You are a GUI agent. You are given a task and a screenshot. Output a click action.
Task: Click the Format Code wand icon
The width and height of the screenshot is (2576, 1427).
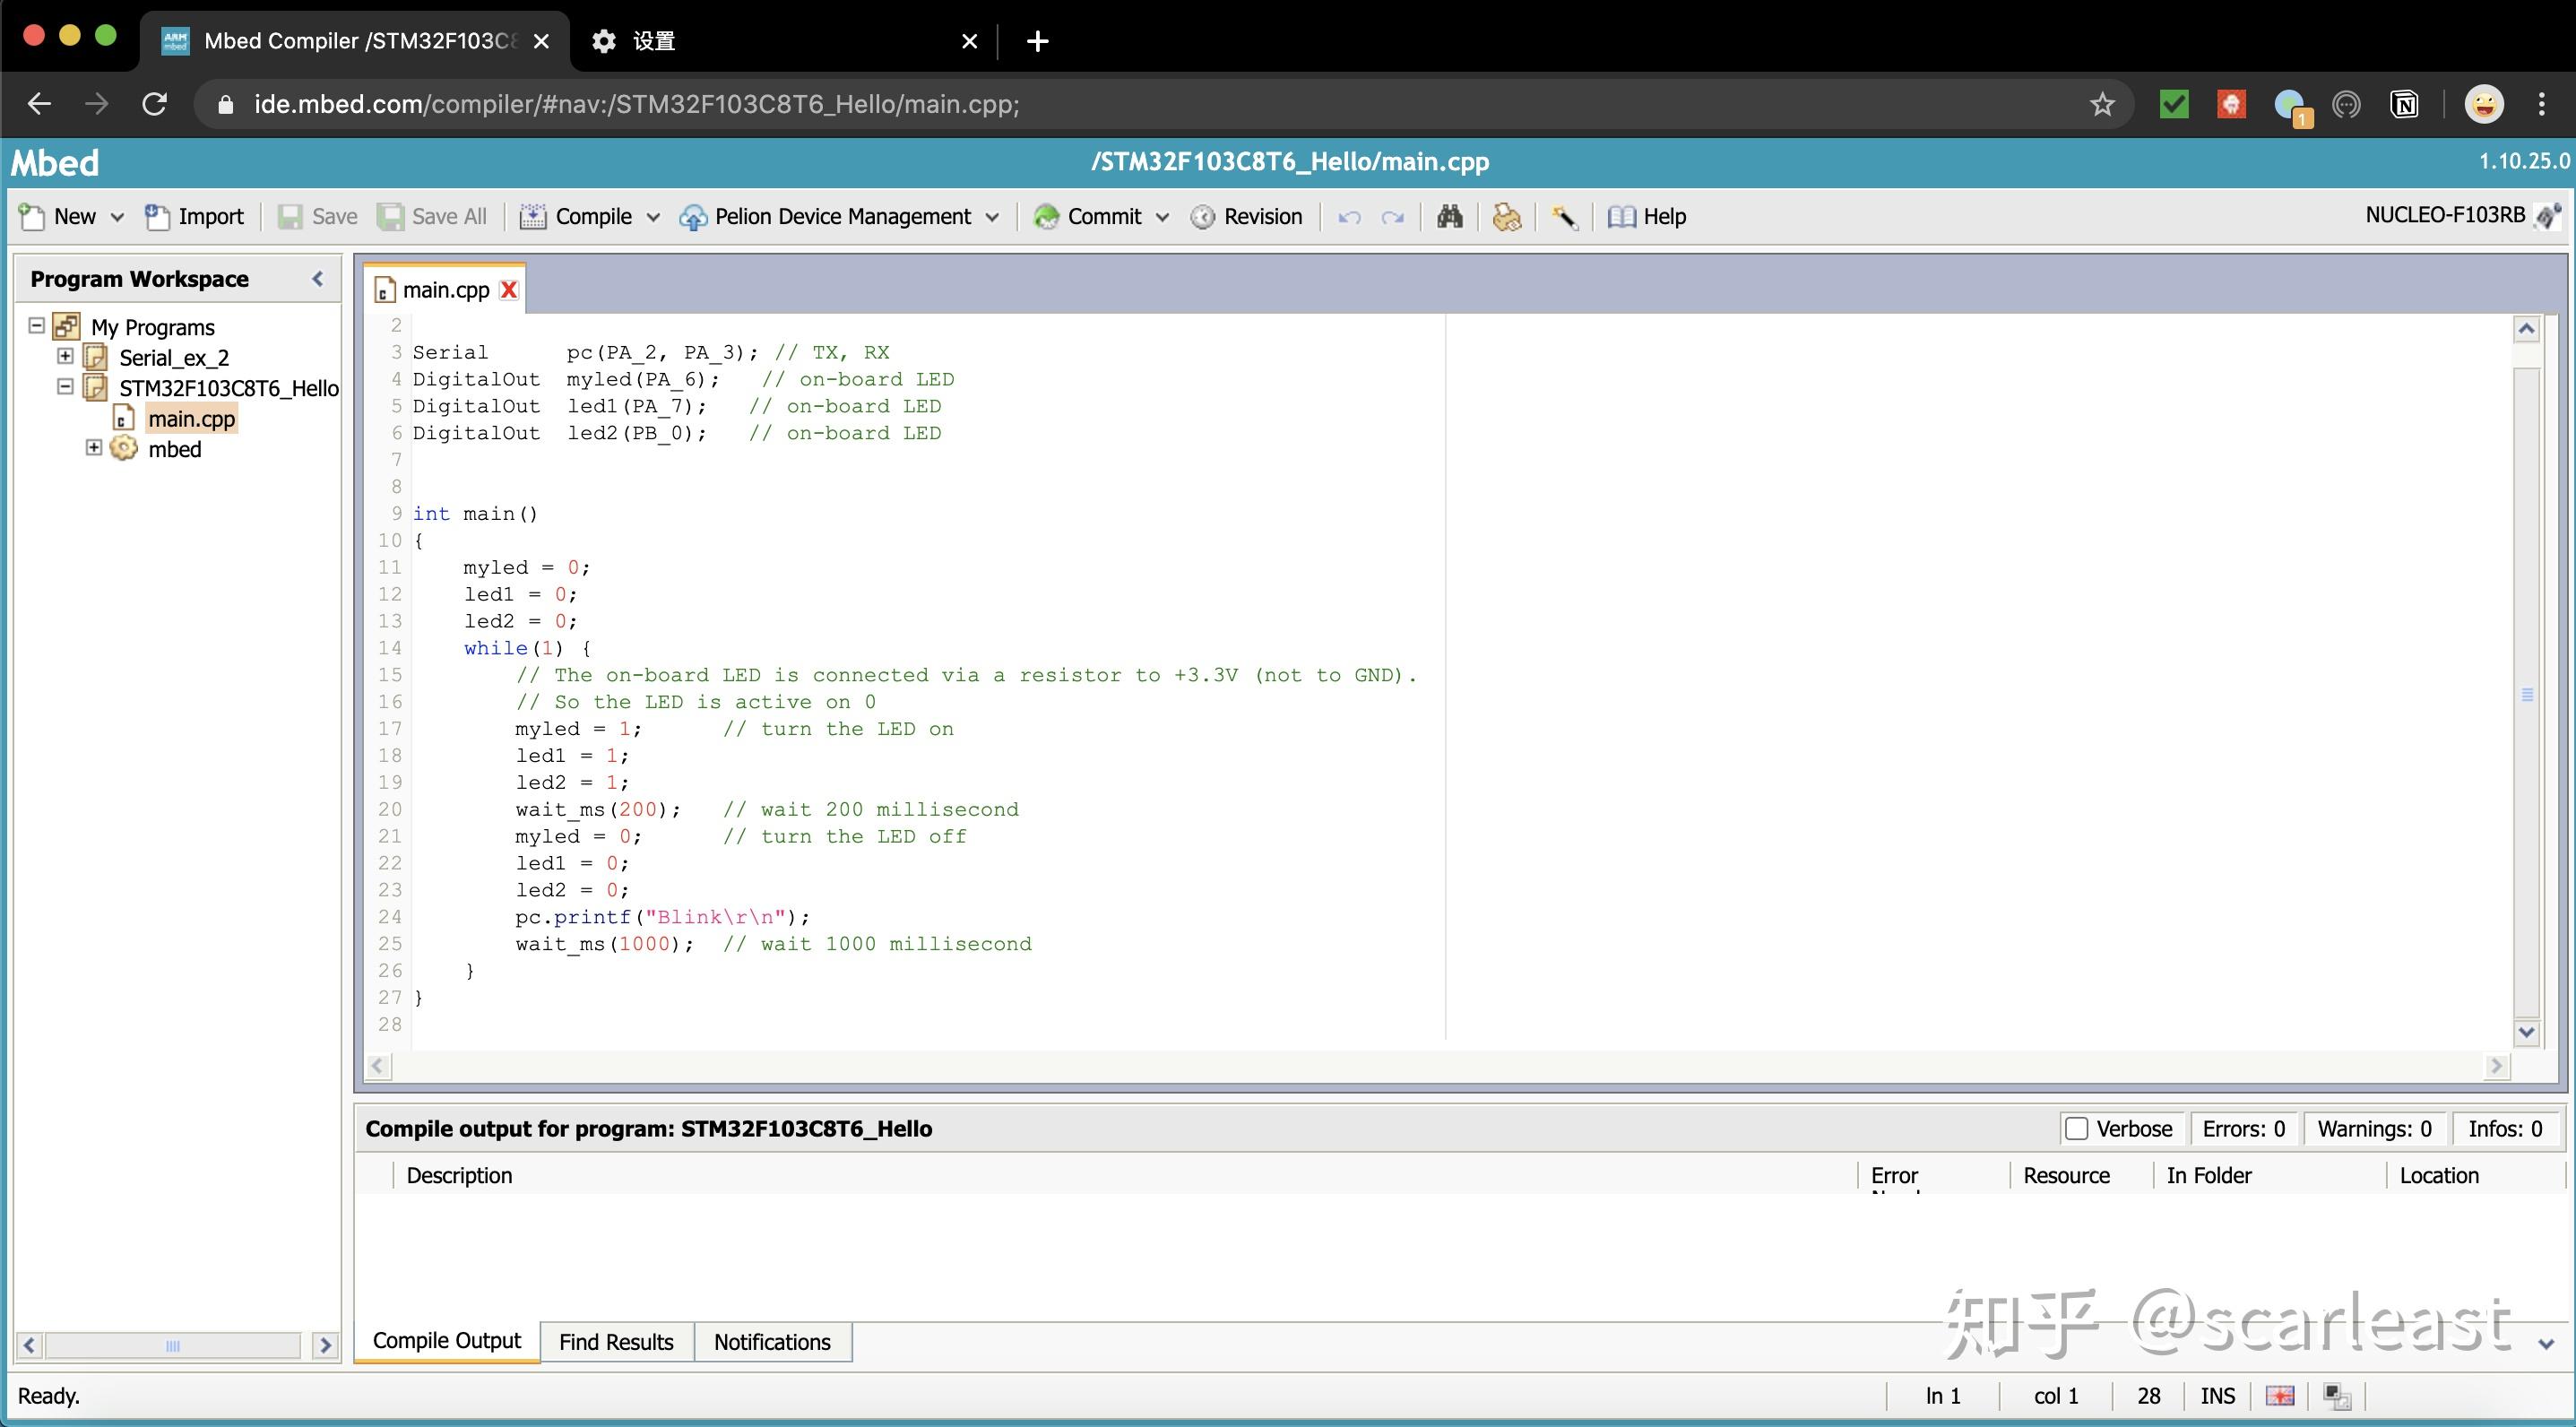(x=1564, y=216)
